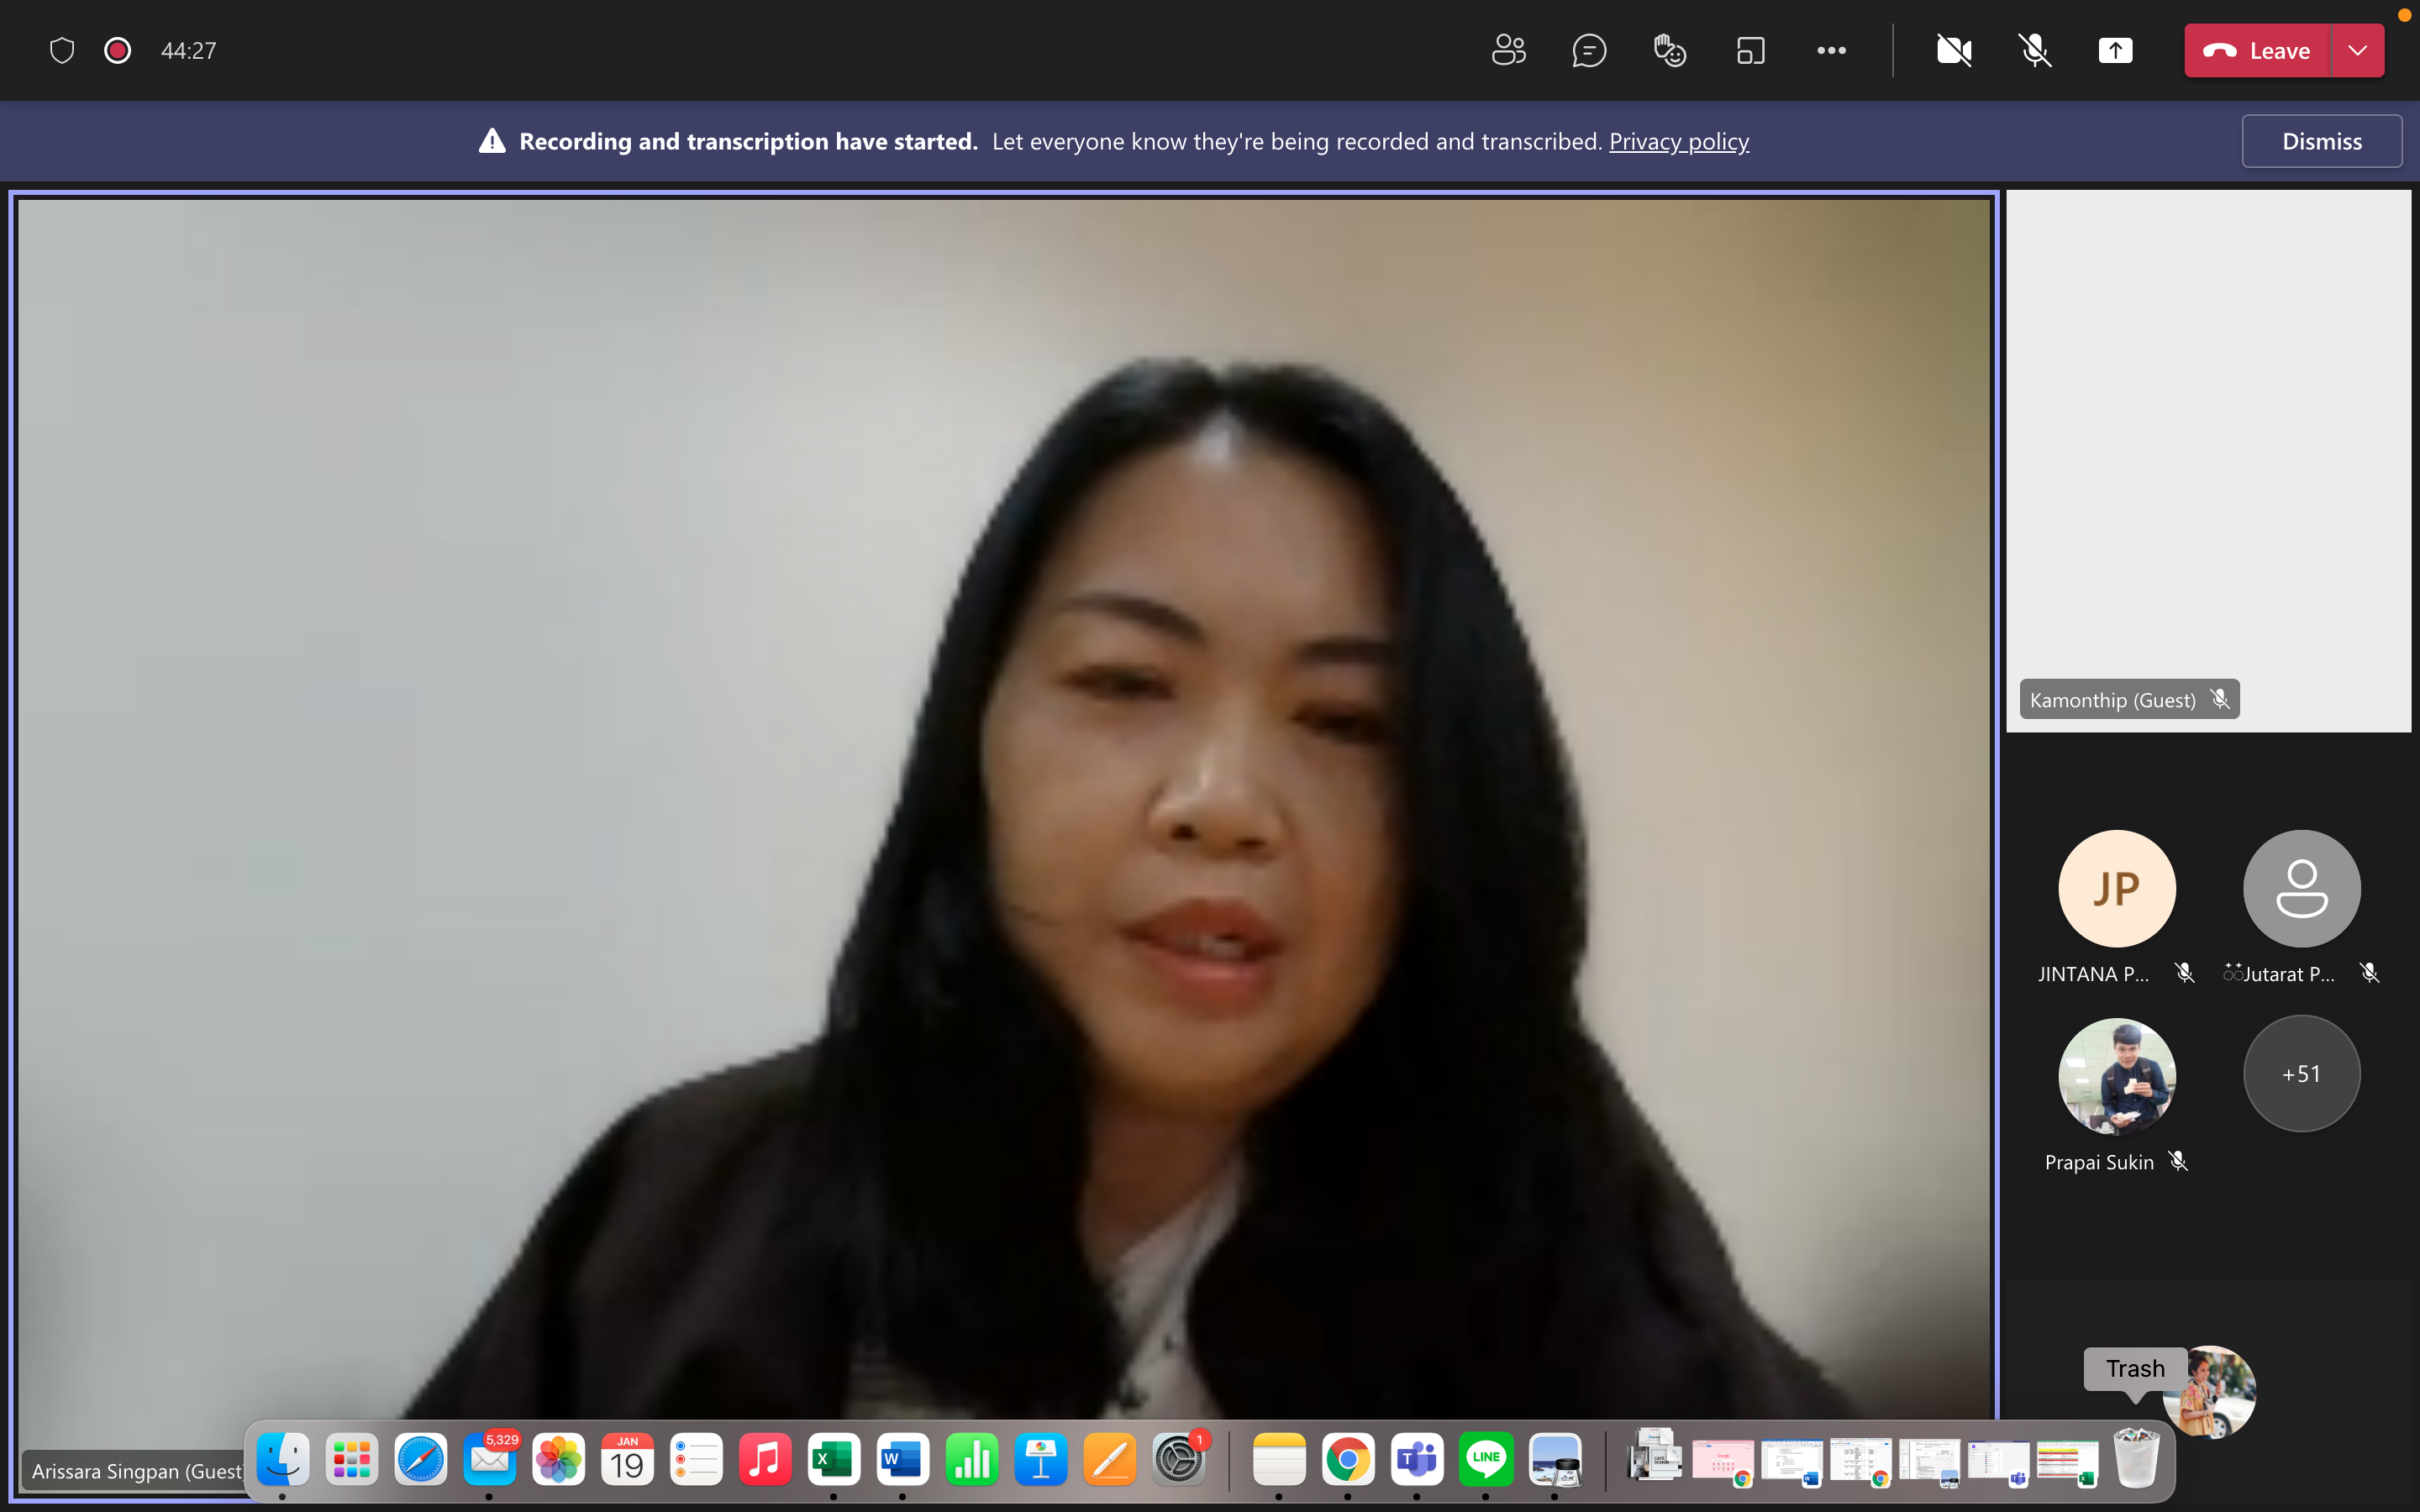The width and height of the screenshot is (2420, 1512).
Task: Restore minimized pink Chrome window thumbnail
Action: point(1722,1462)
